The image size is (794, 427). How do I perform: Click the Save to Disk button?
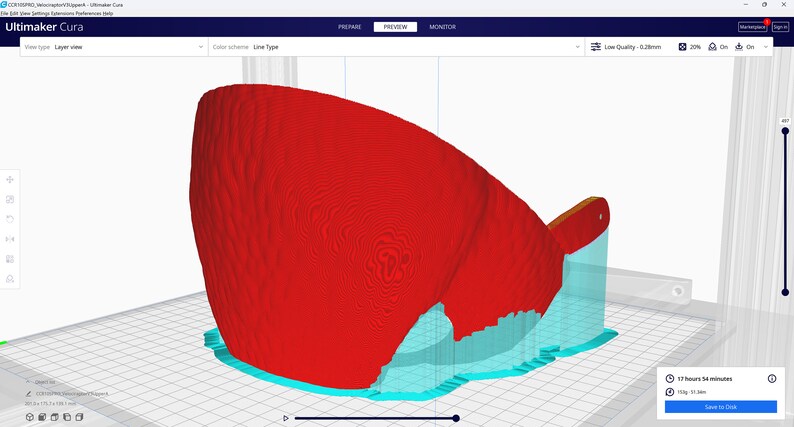721,407
